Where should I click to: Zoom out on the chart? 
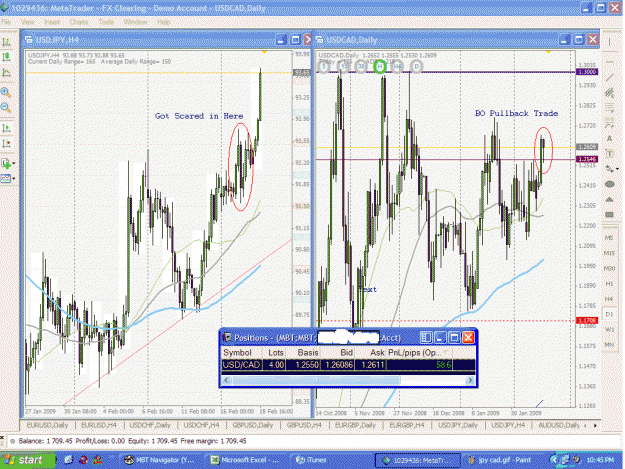6,107
